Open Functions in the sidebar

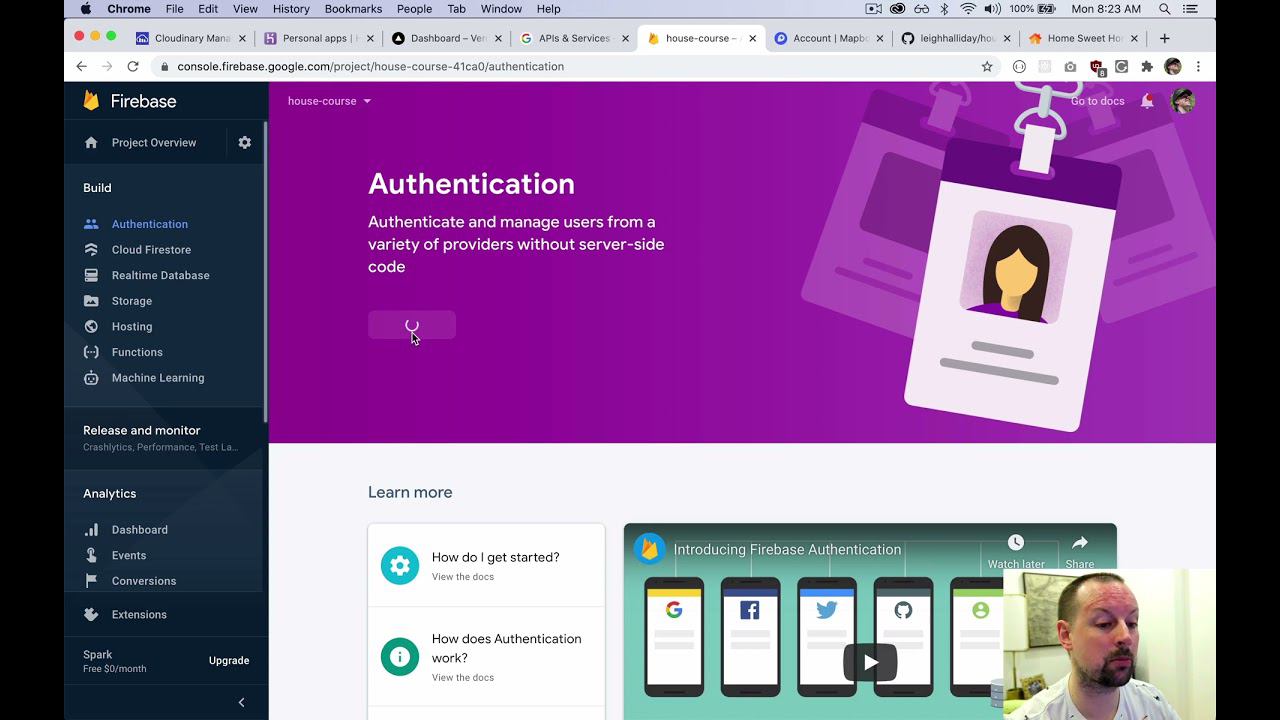point(137,352)
